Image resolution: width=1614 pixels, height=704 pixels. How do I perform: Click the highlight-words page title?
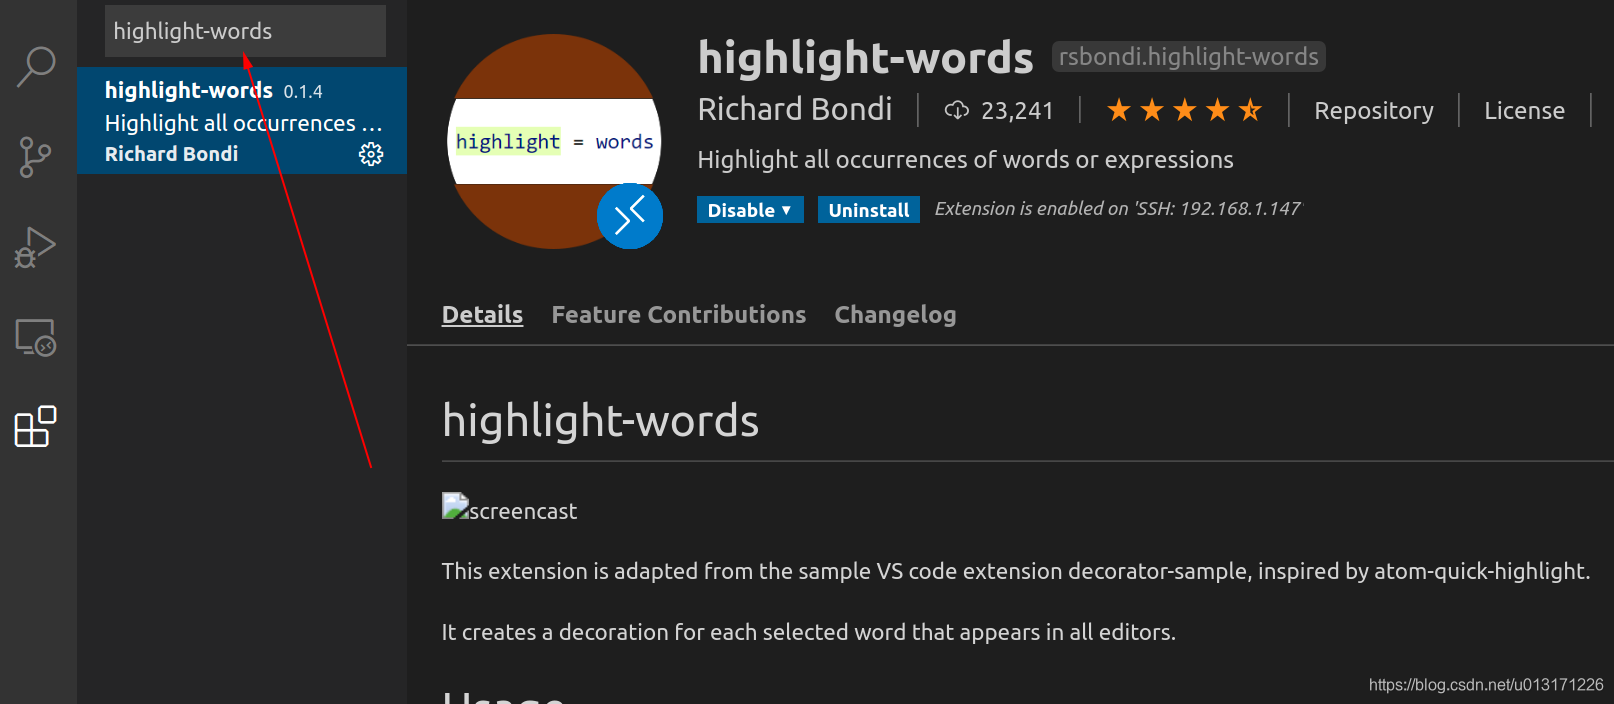pos(865,58)
